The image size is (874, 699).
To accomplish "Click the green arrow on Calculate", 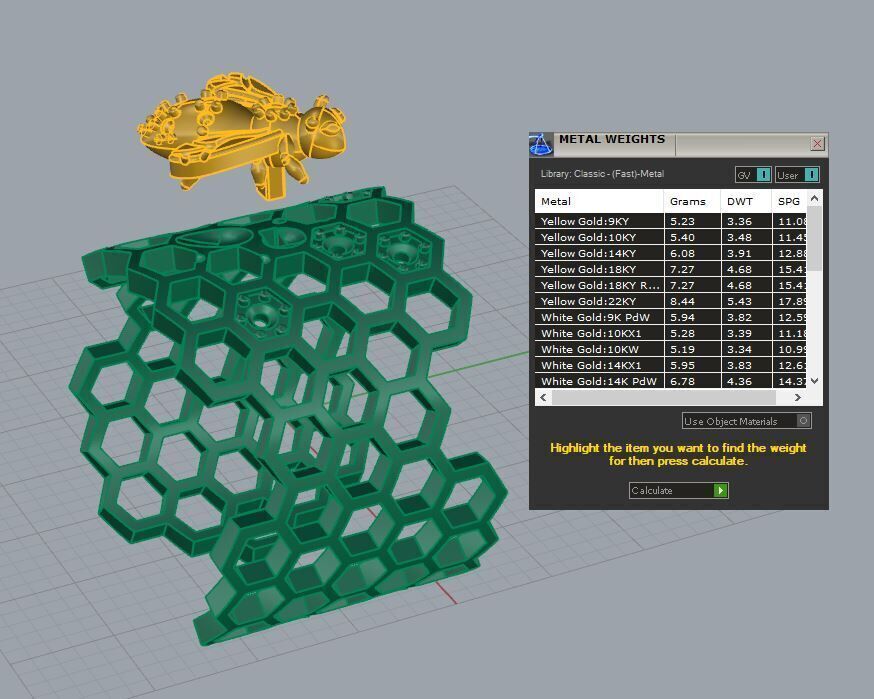I will point(720,491).
